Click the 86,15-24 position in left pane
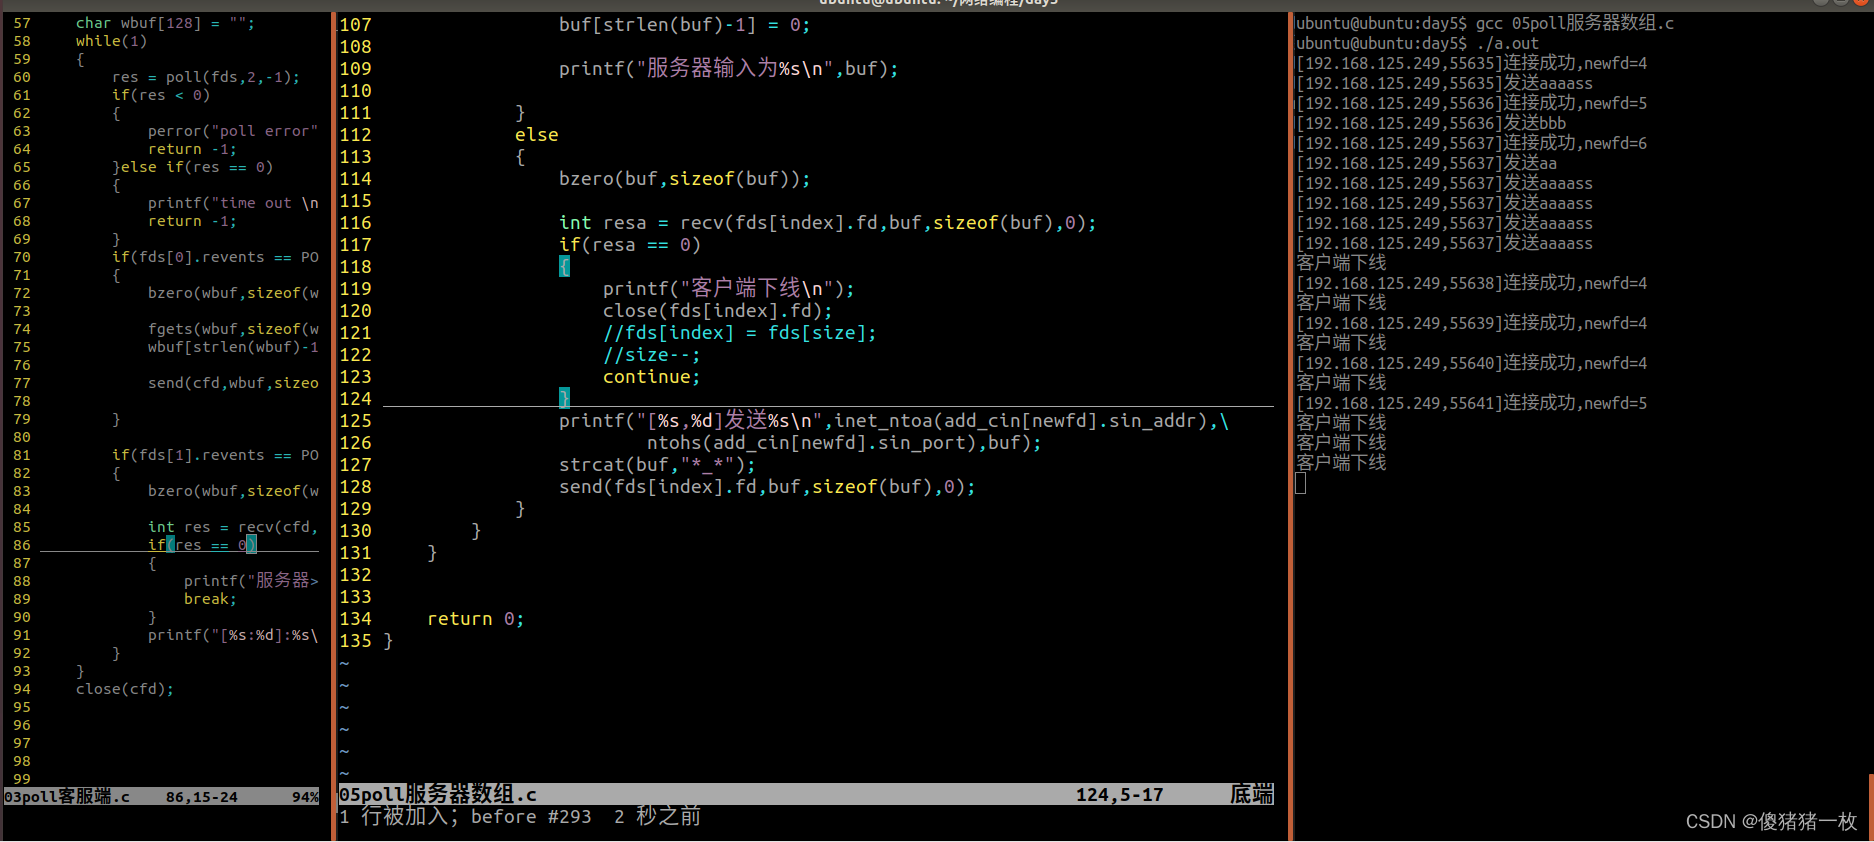This screenshot has width=1874, height=842. 202,797
